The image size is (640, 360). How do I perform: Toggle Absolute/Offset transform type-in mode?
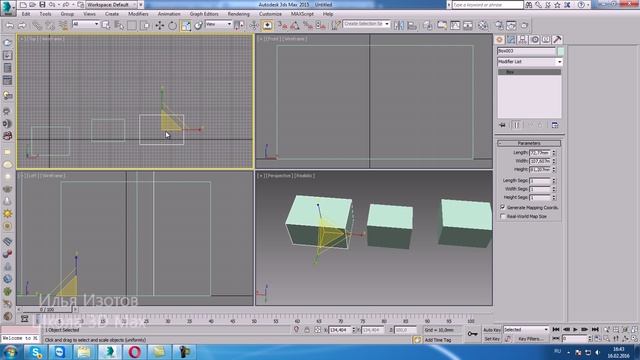tap(318, 330)
